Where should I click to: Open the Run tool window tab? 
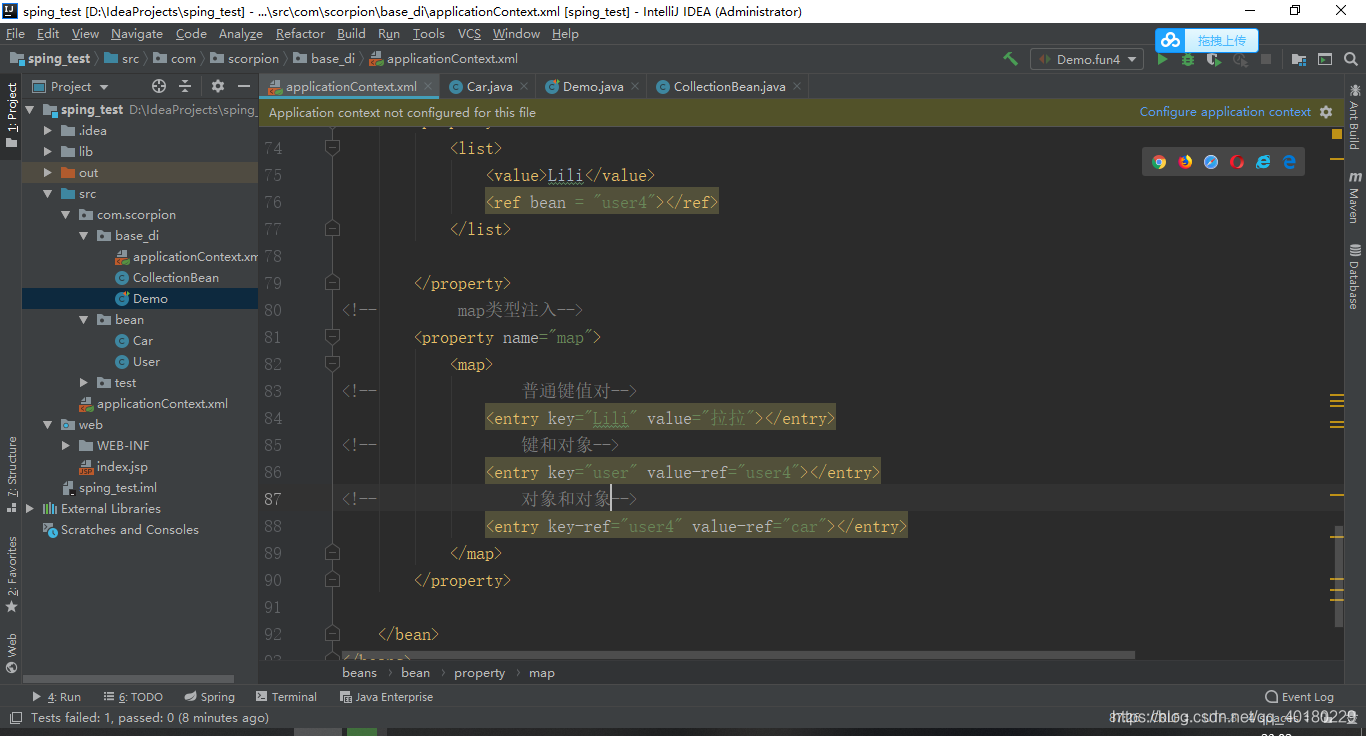point(57,697)
